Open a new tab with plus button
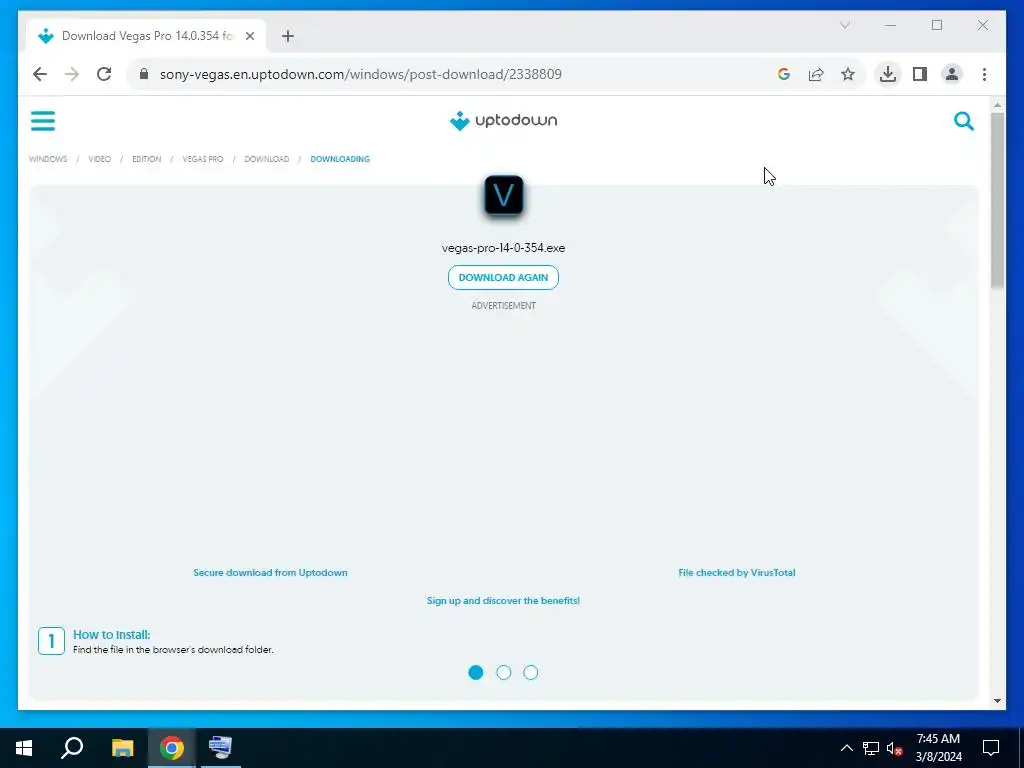The image size is (1024, 768). [x=288, y=36]
